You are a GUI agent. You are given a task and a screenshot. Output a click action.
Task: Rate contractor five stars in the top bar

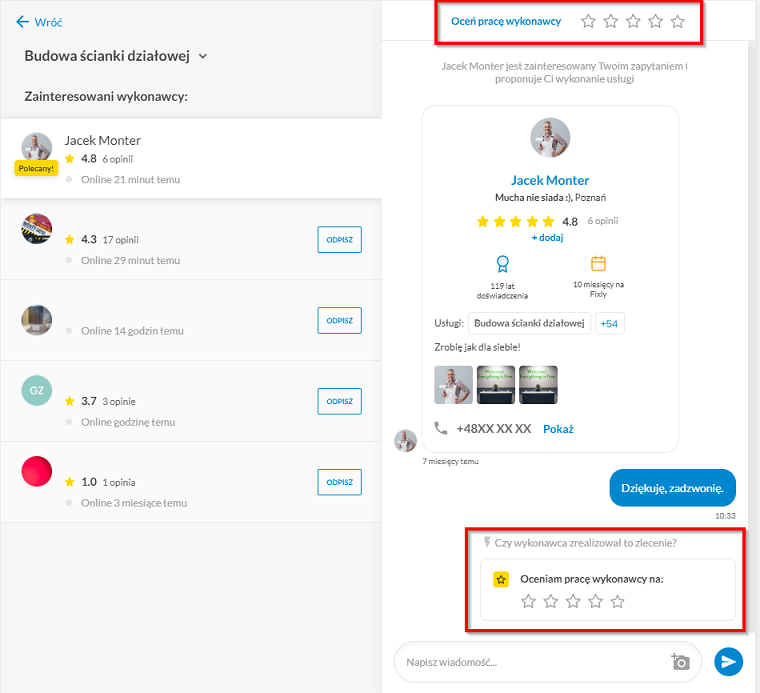click(678, 21)
